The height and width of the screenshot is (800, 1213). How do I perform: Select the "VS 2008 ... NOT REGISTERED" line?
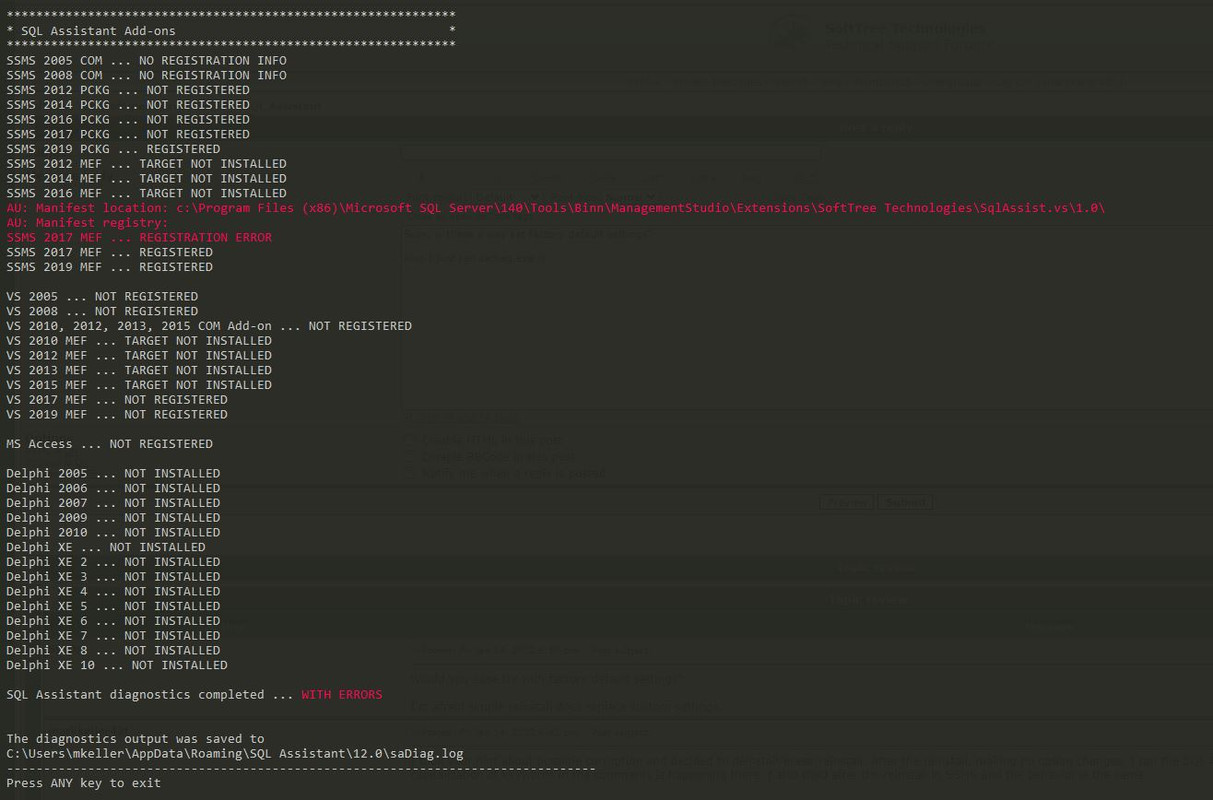[102, 311]
